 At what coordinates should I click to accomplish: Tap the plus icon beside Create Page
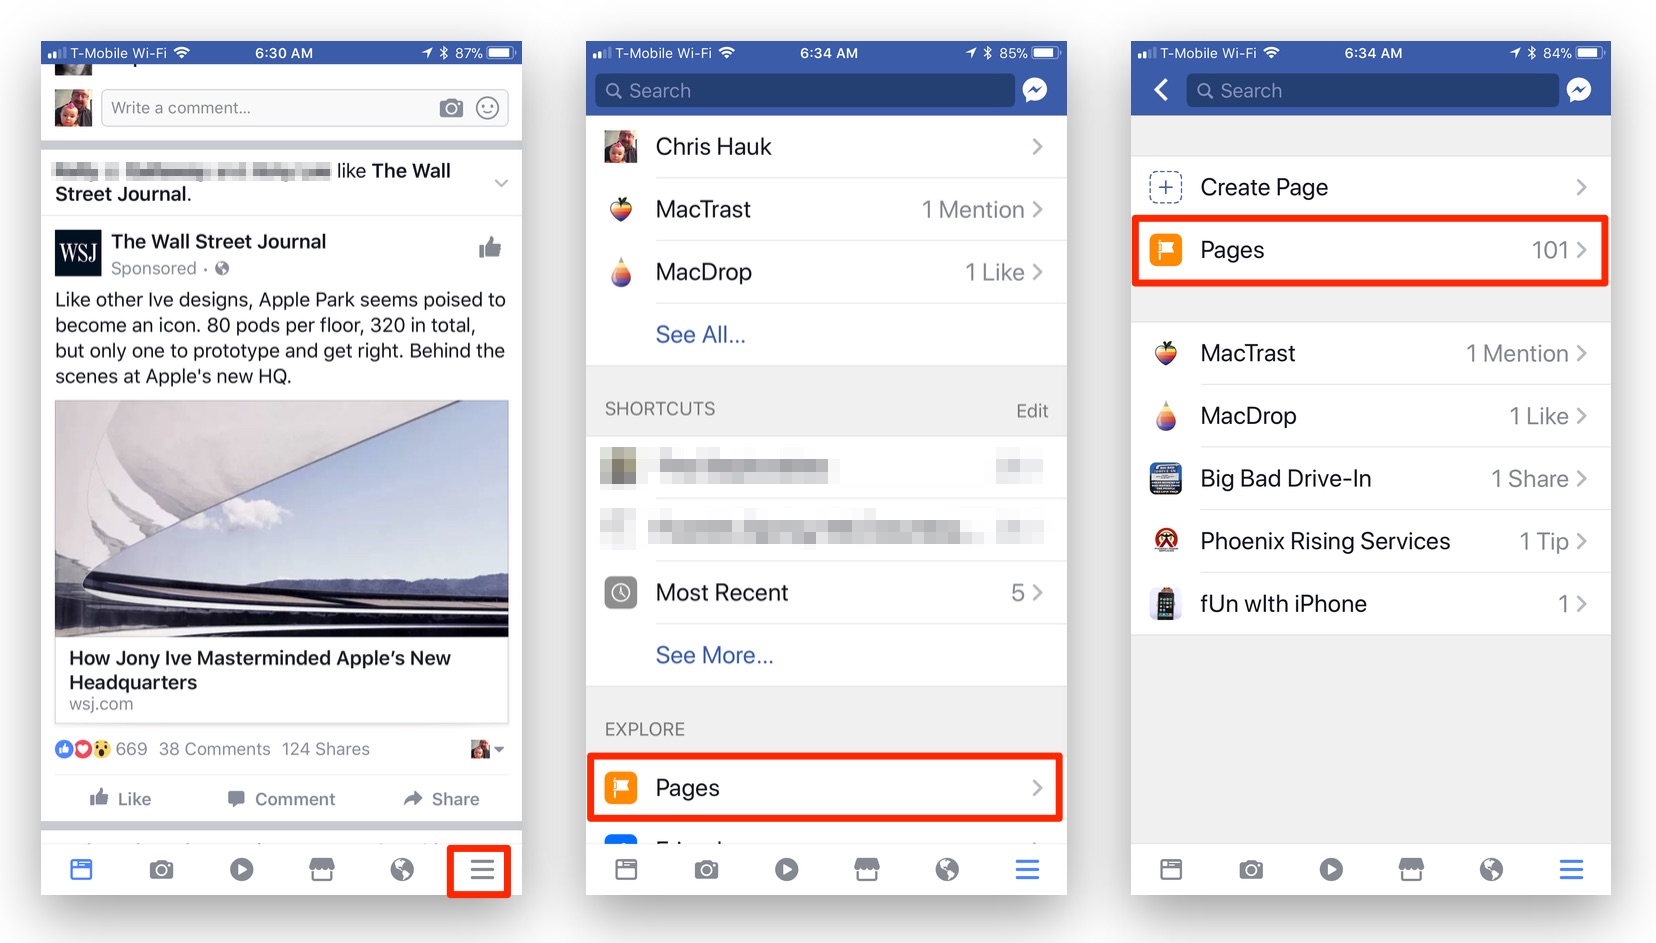(x=1166, y=187)
